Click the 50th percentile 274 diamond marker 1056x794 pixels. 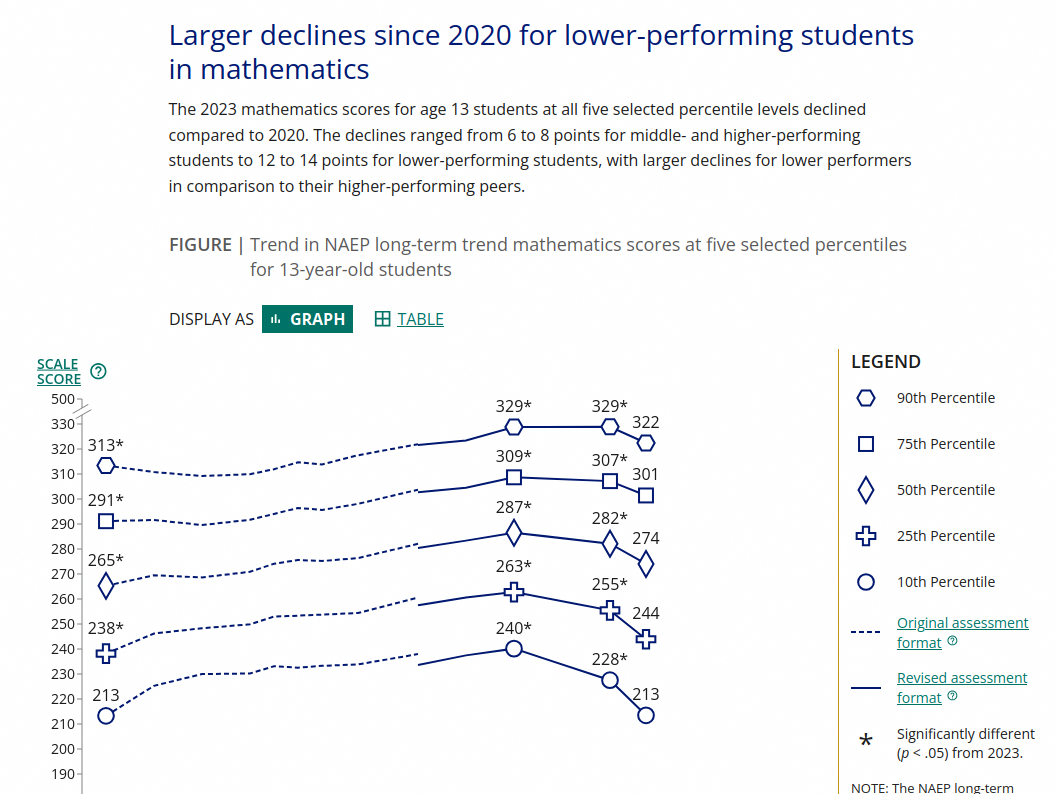[x=646, y=564]
